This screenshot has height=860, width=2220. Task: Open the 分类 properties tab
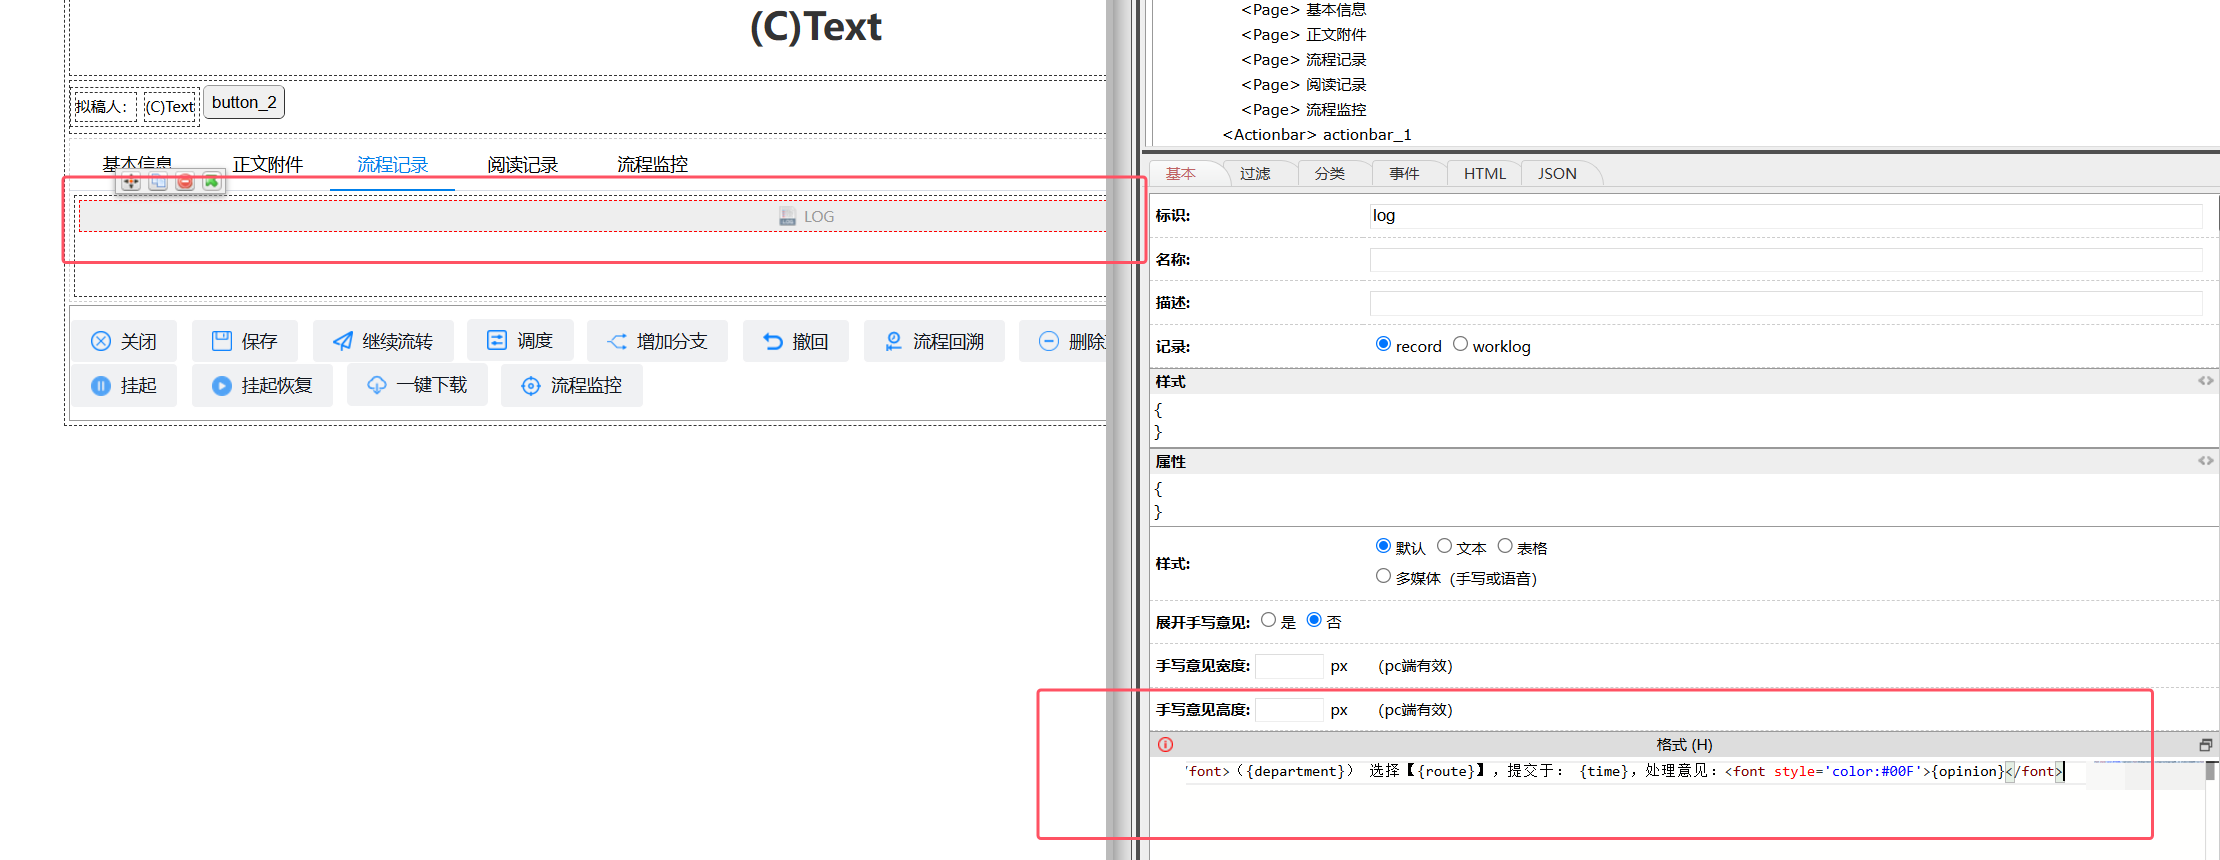pyautogui.click(x=1330, y=174)
